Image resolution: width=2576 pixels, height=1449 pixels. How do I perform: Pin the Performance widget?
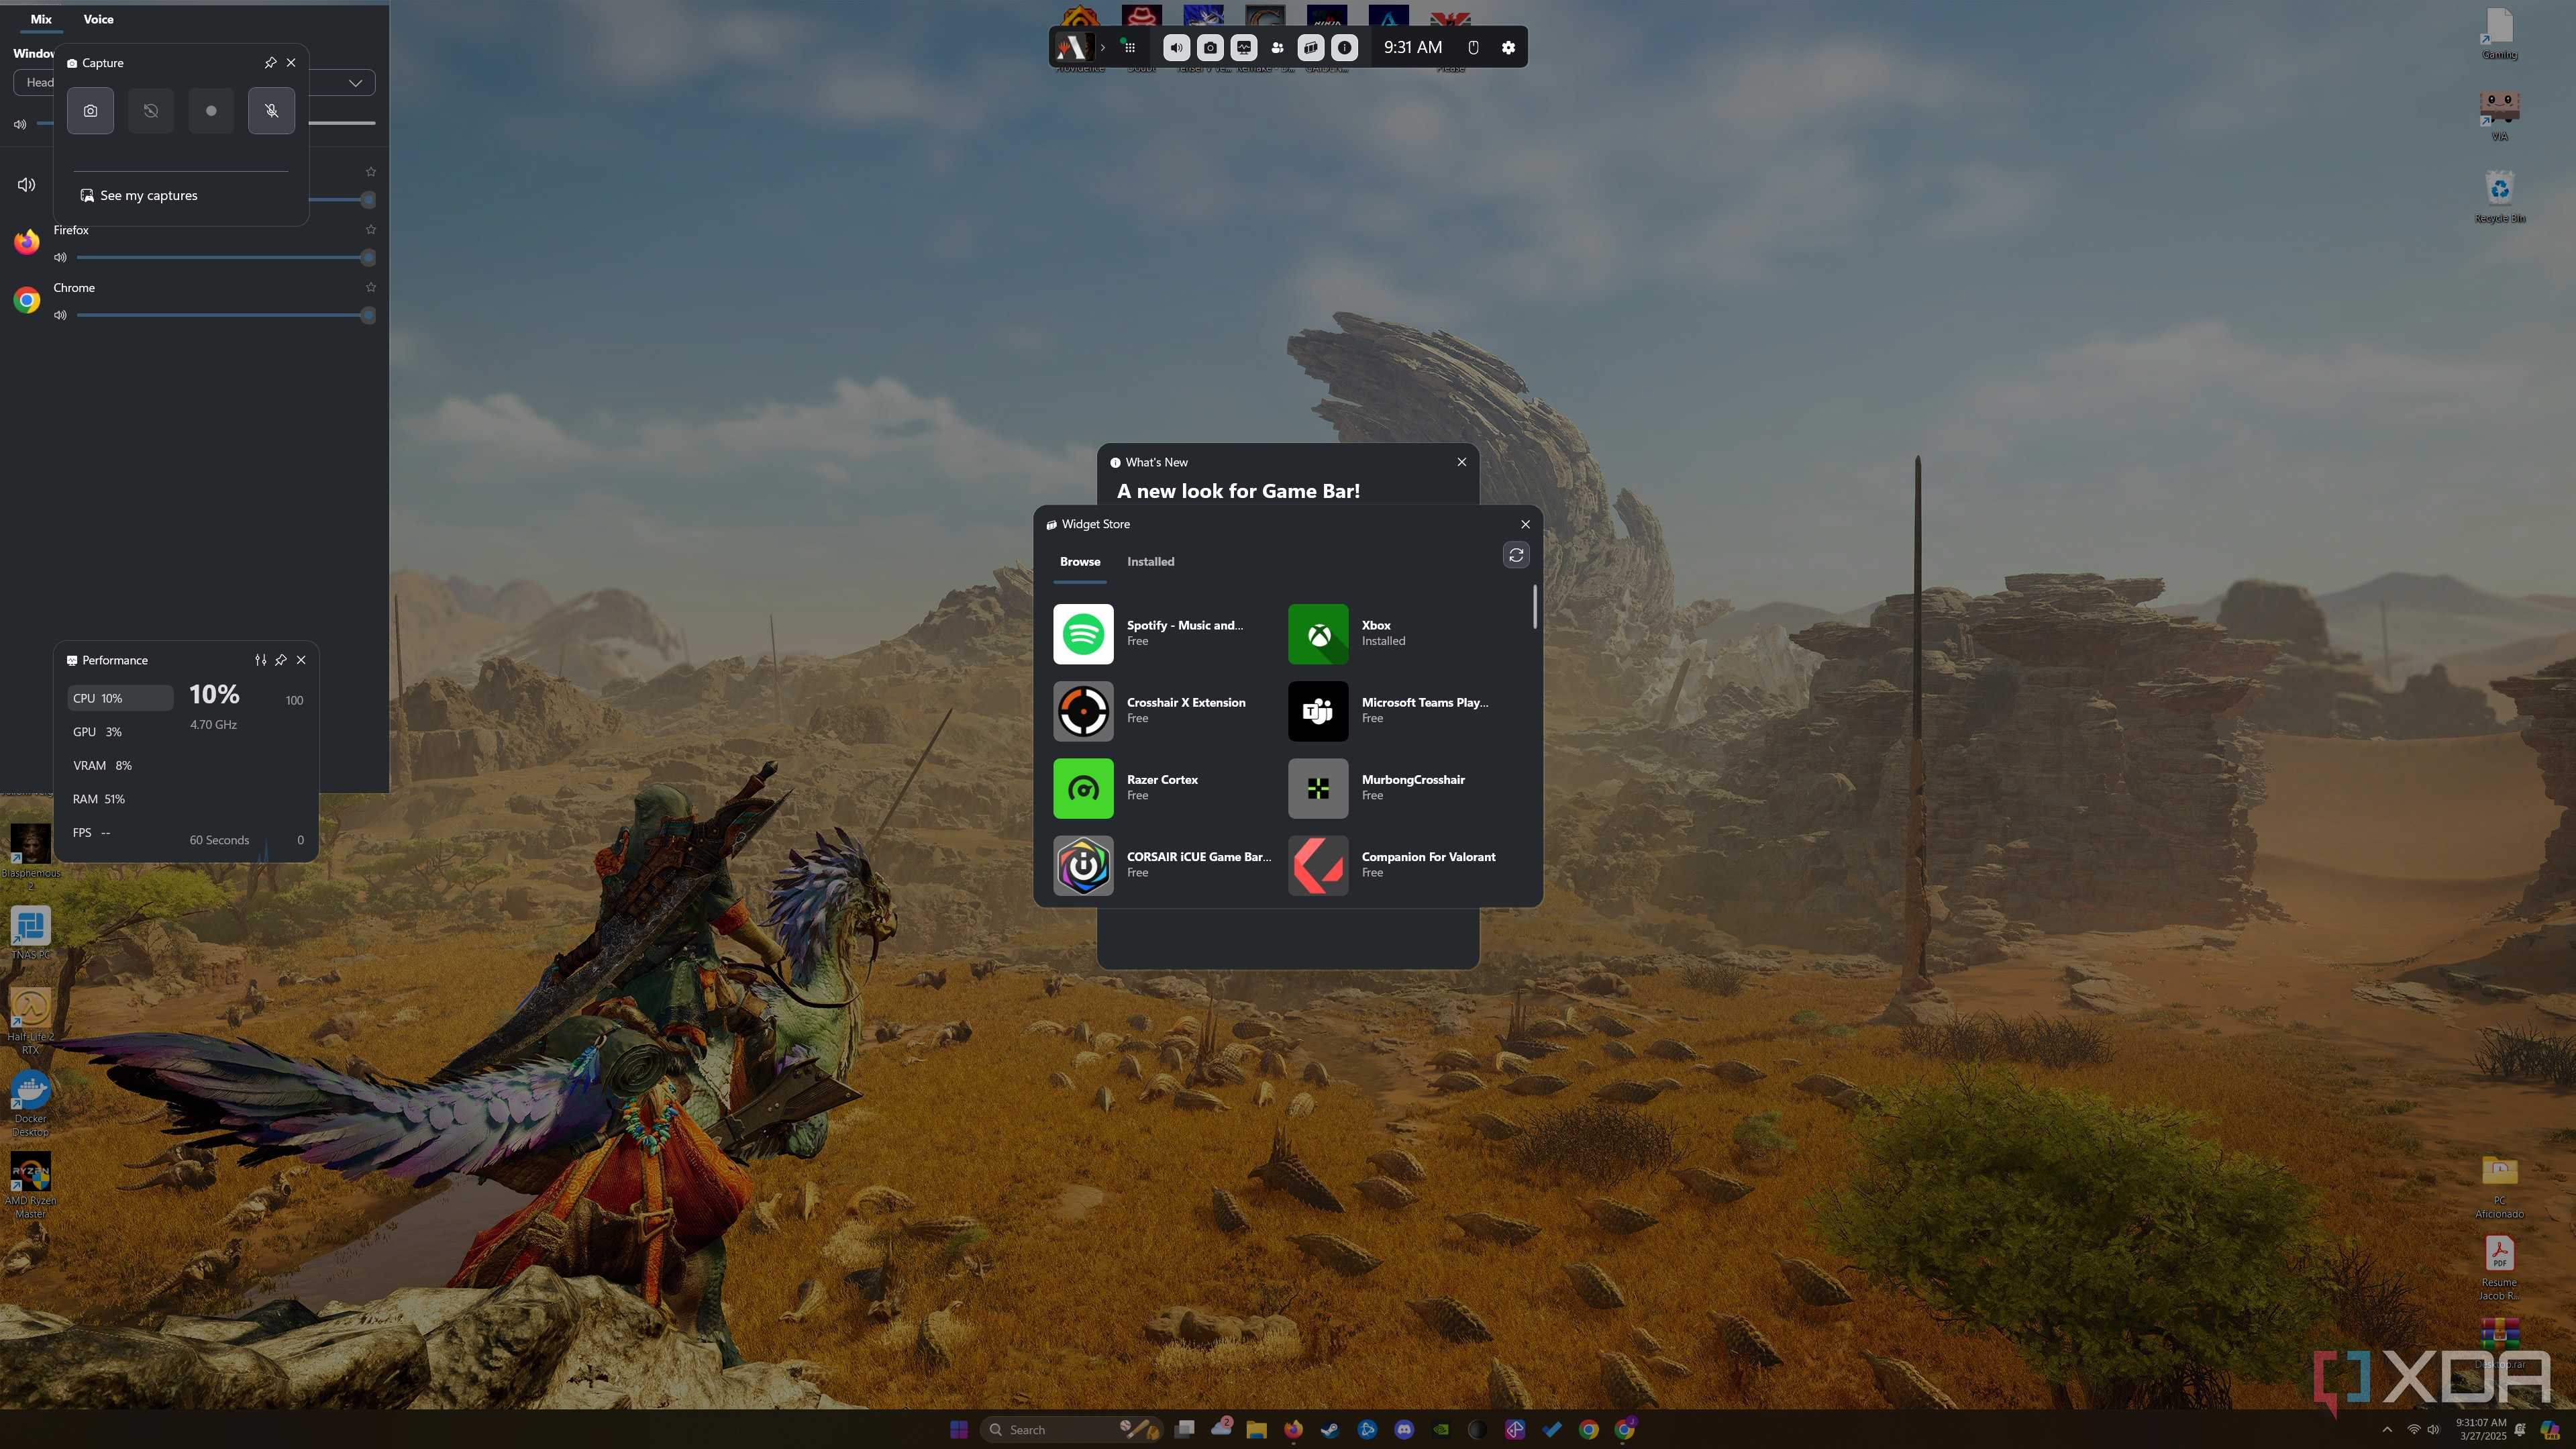tap(281, 660)
